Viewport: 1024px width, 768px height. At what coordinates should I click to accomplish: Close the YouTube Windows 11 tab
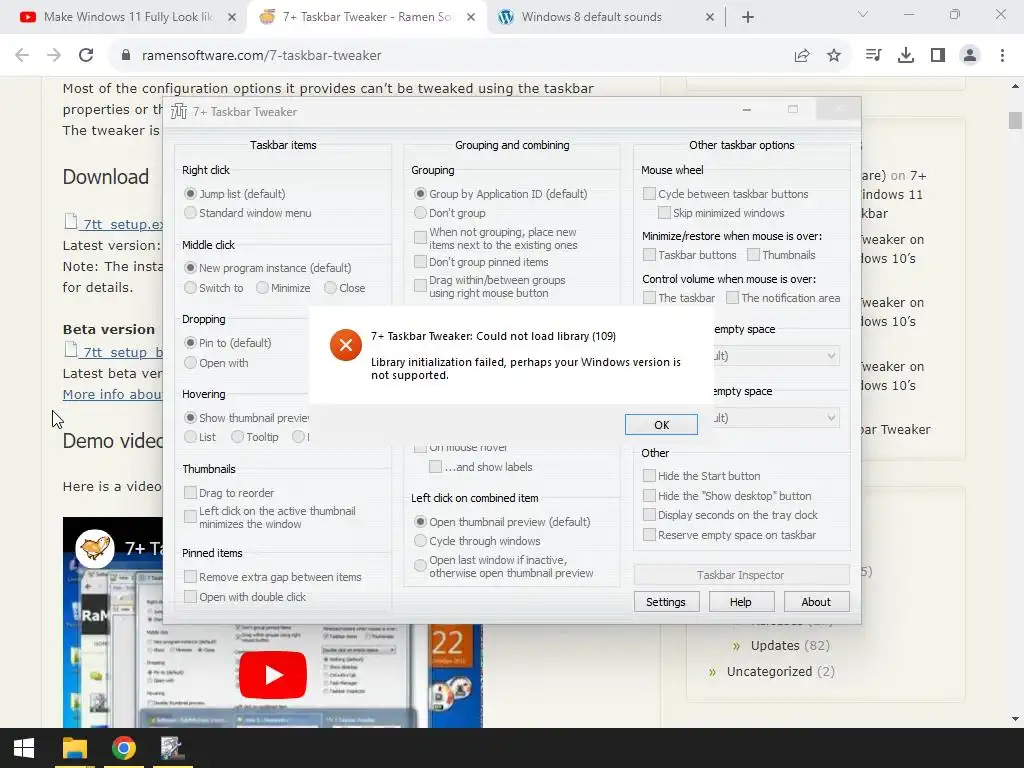[232, 17]
